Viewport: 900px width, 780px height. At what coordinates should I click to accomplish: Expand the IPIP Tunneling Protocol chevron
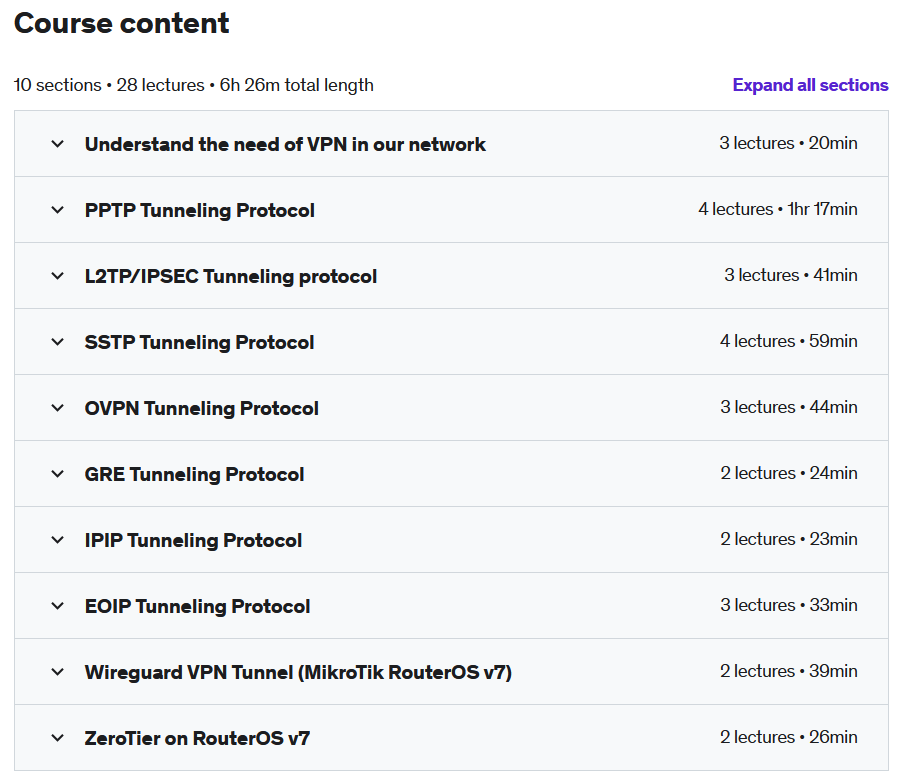(57, 540)
